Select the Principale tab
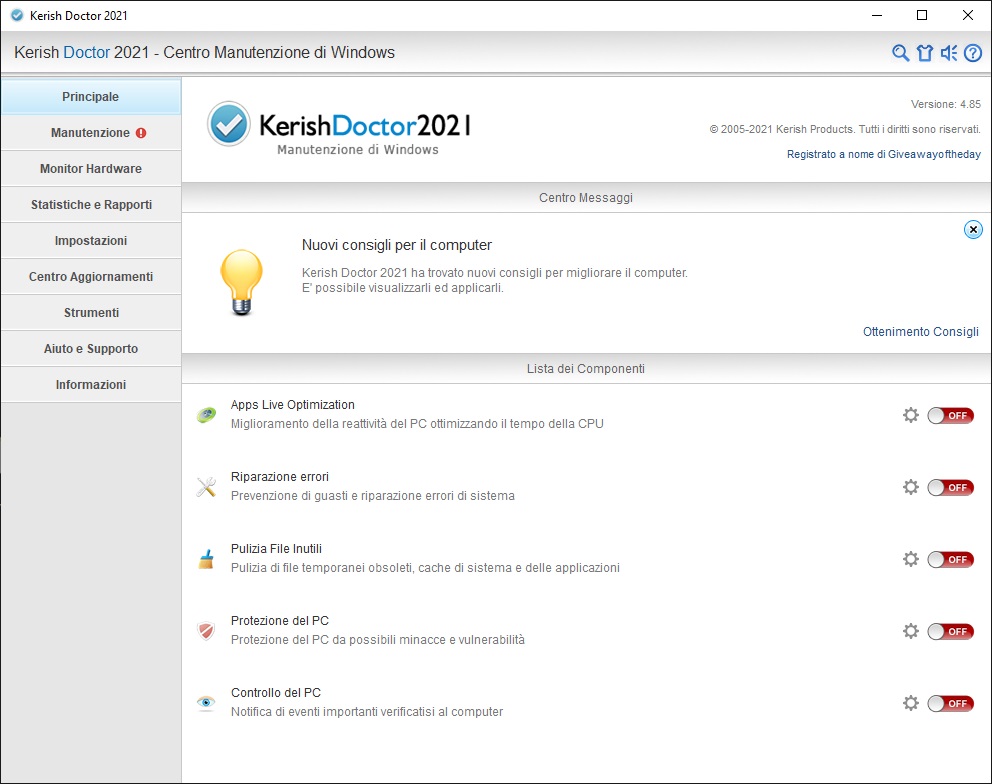 point(90,97)
